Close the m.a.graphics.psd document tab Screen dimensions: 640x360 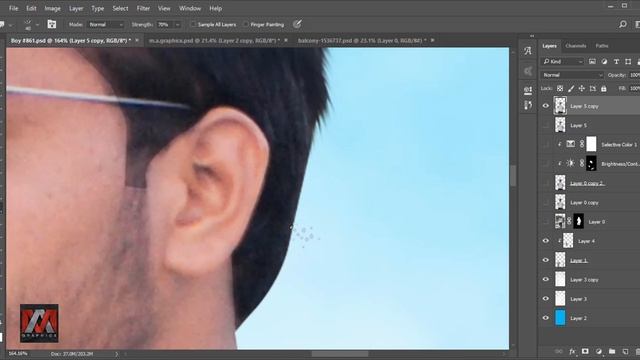pyautogui.click(x=286, y=40)
